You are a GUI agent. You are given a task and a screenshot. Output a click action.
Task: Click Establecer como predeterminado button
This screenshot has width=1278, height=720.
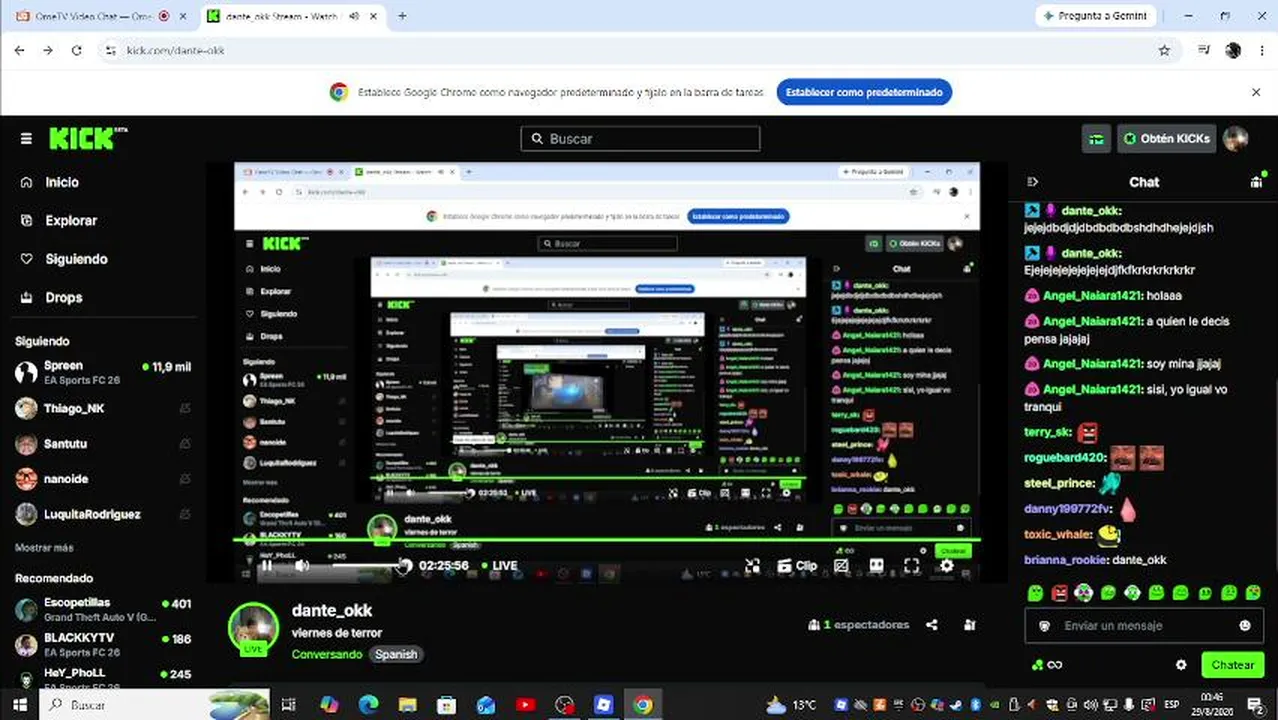[x=864, y=92]
